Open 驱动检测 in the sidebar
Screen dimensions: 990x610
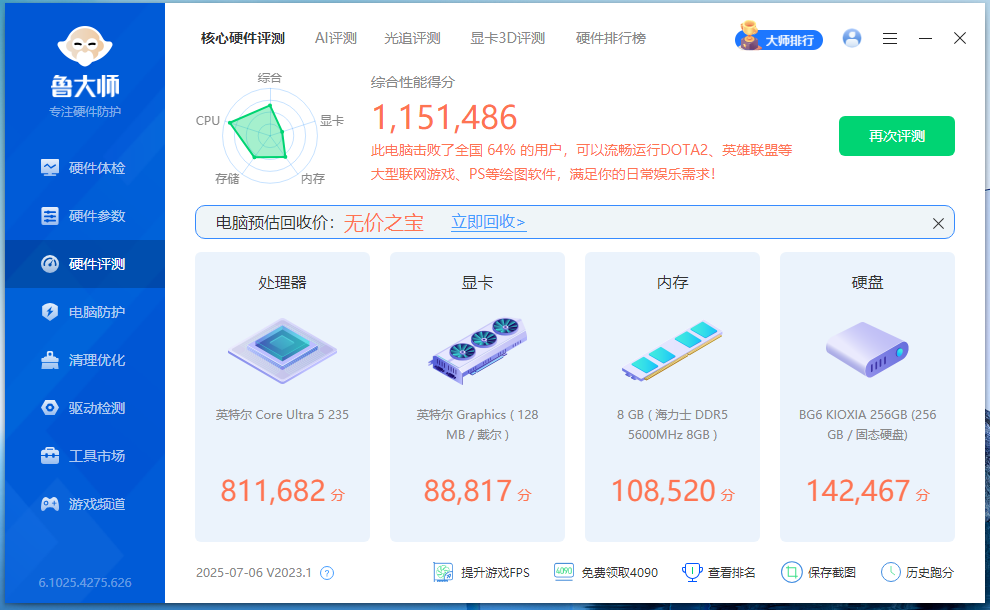(x=85, y=408)
